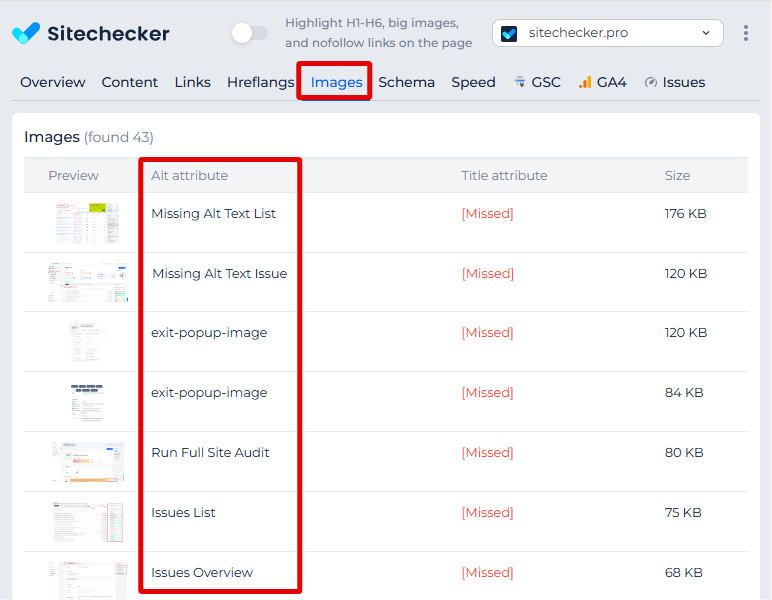
Task: Click the 75 KB size value
Action: tap(683, 513)
